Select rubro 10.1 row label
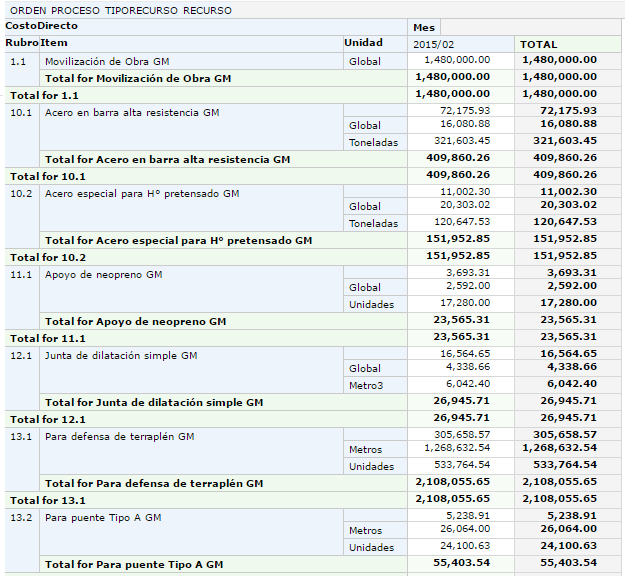 click(x=21, y=113)
